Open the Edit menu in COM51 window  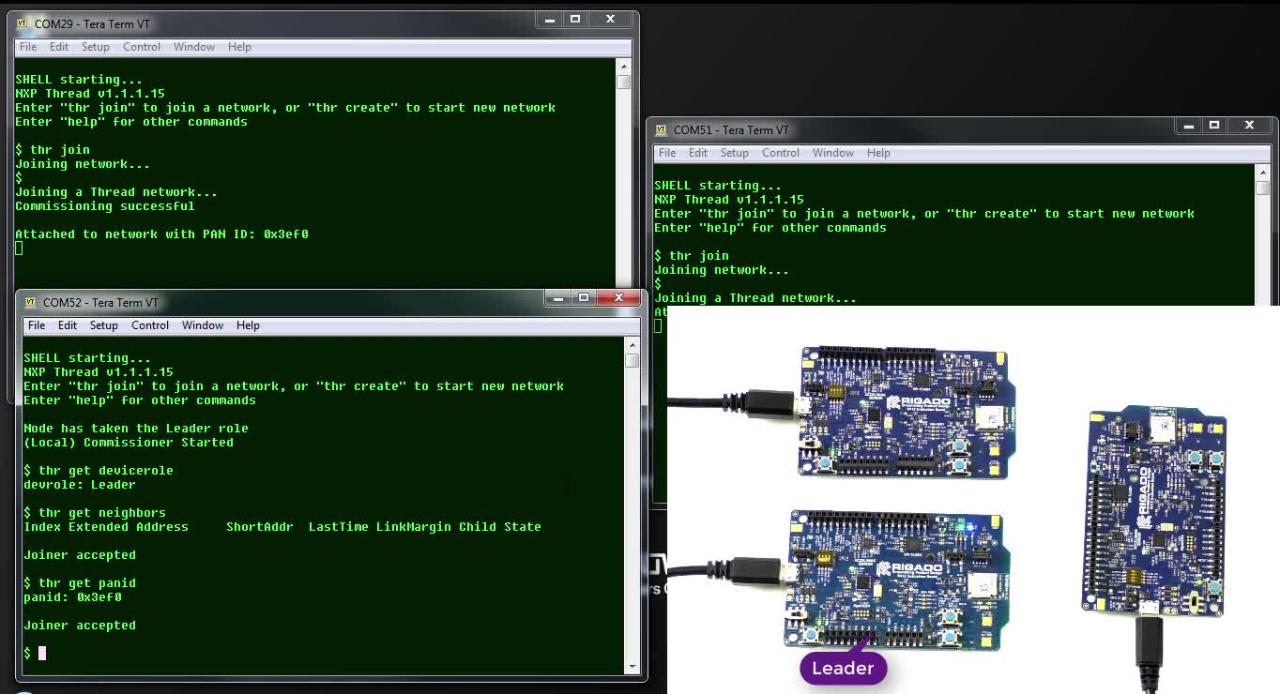(698, 153)
